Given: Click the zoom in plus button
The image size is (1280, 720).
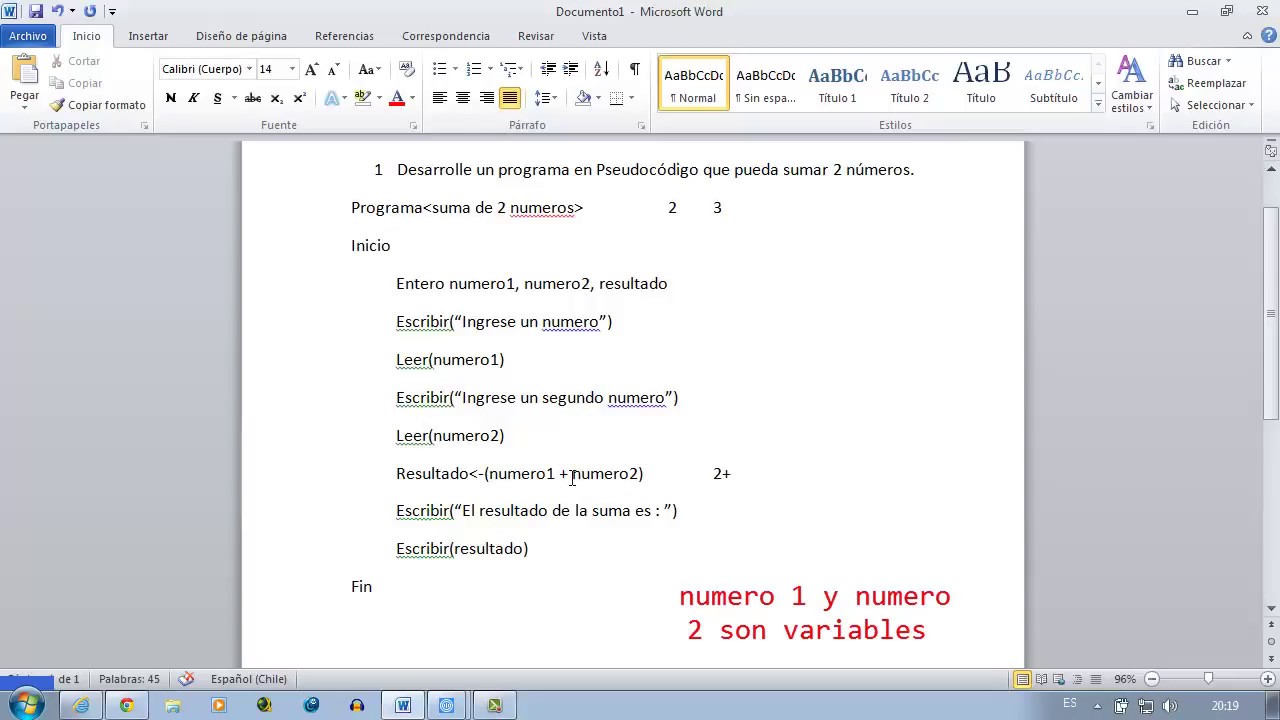Looking at the screenshot, I should [x=1267, y=679].
